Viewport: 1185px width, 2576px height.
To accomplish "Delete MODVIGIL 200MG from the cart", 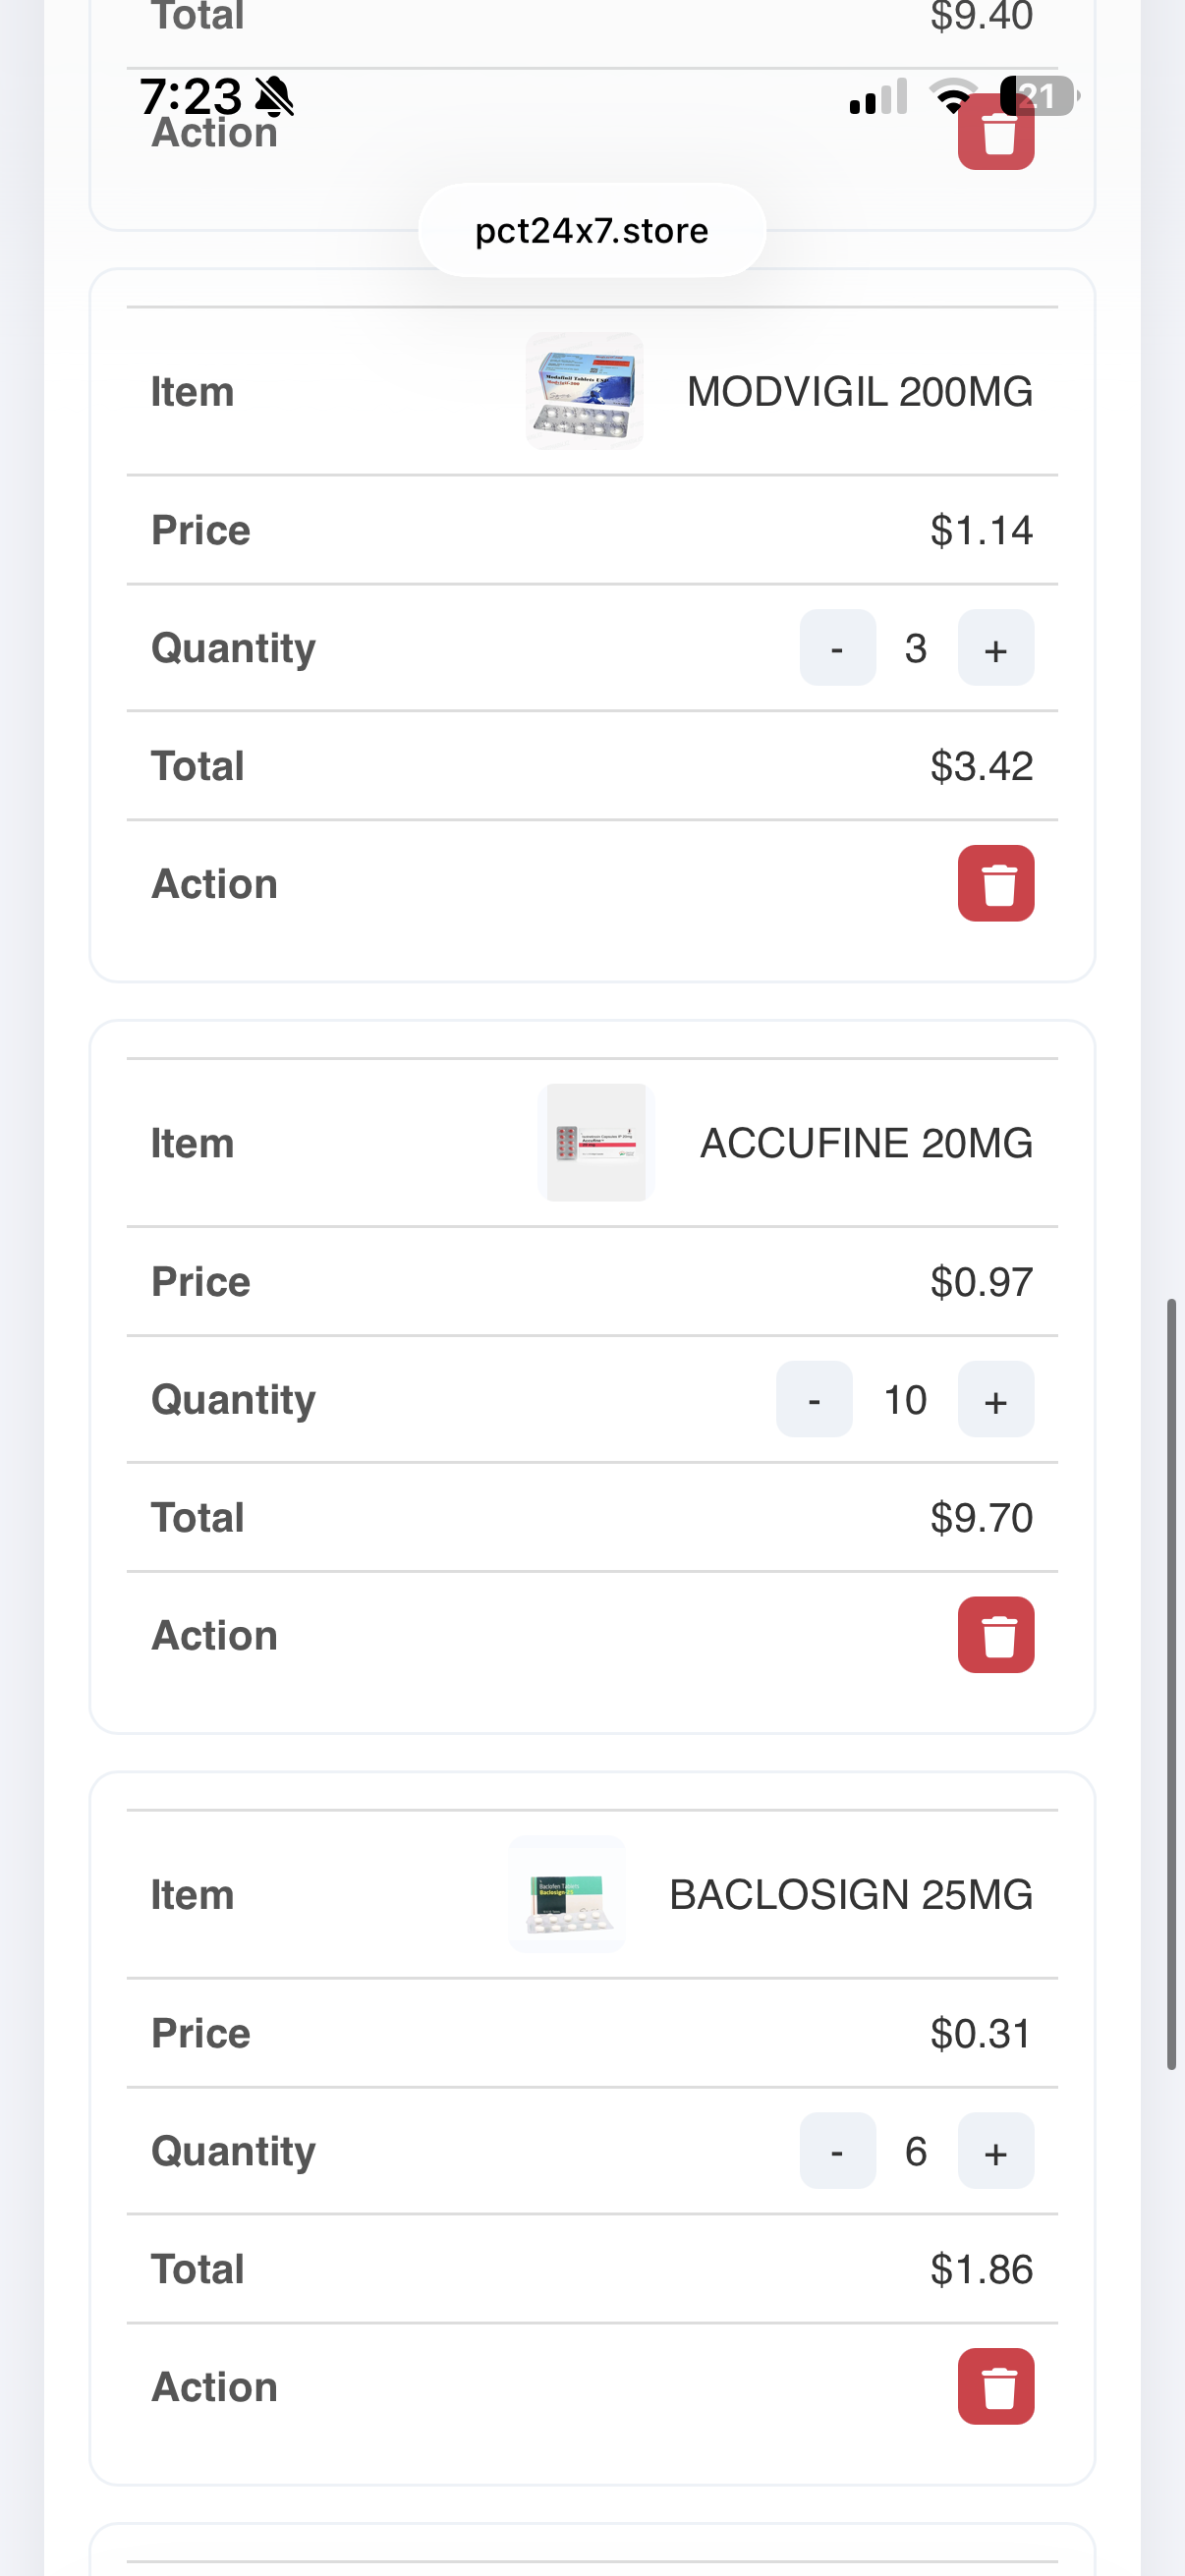I will (x=995, y=883).
